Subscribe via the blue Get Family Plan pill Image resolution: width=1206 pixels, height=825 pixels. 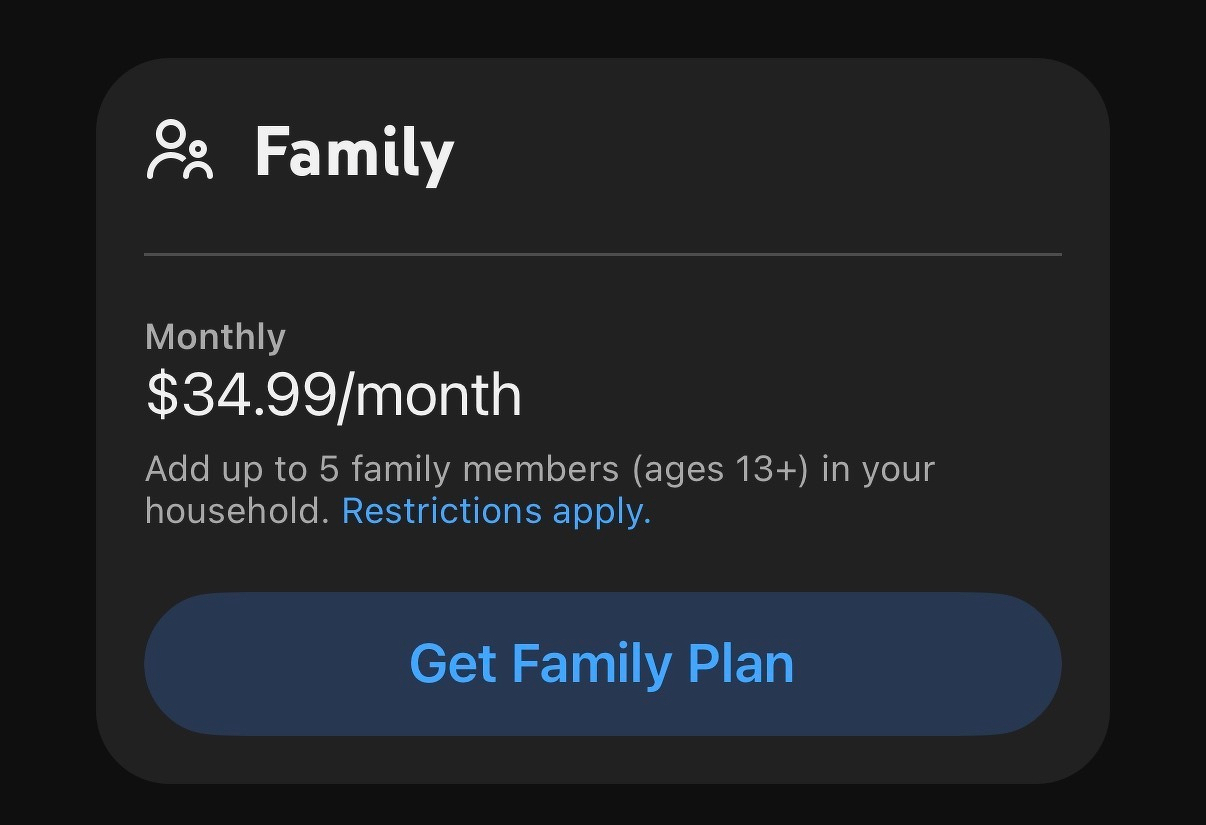coord(602,664)
